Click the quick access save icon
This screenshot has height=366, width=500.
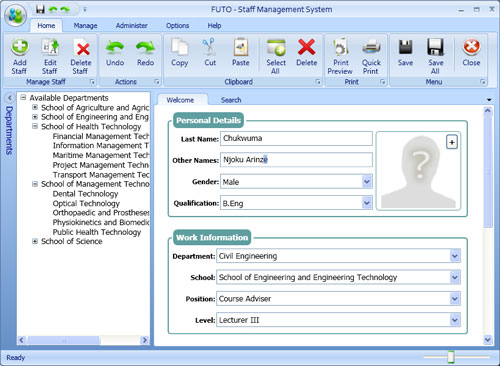(x=40, y=9)
